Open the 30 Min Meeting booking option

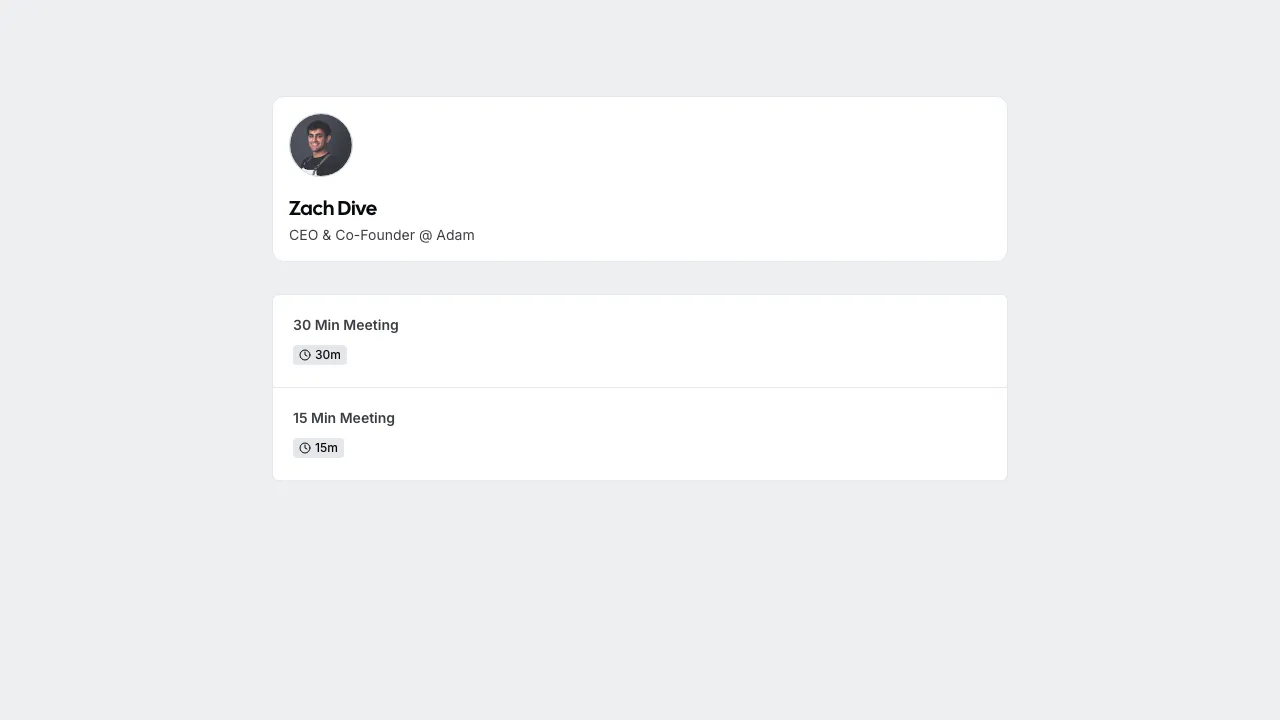(639, 340)
